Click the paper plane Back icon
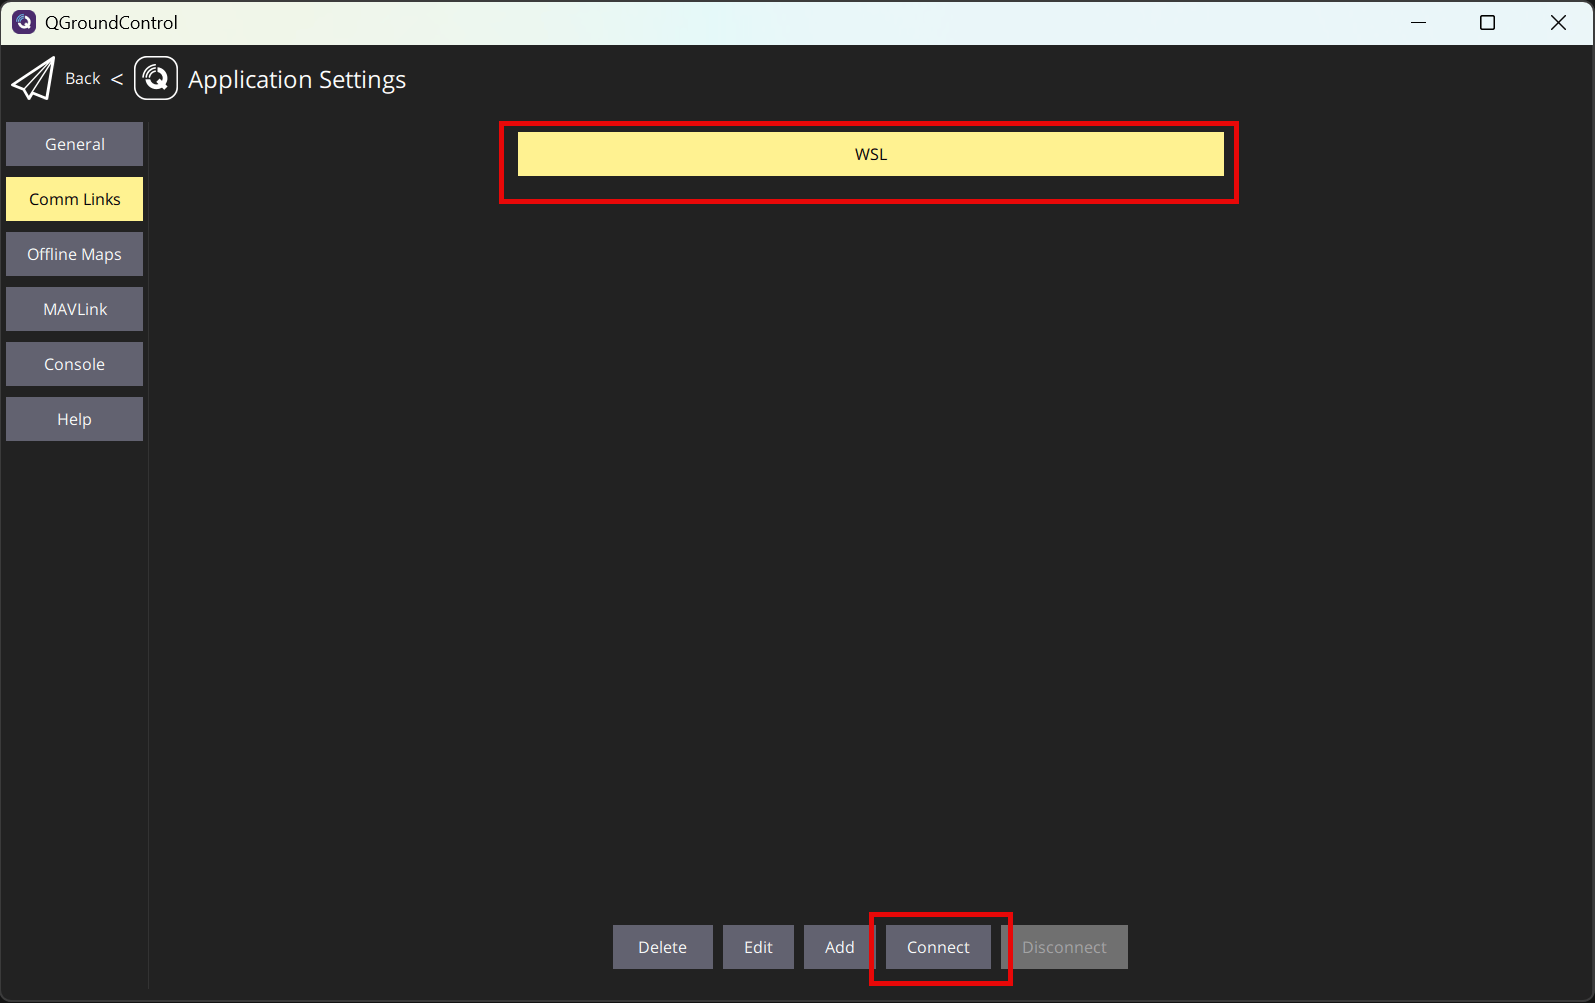Viewport: 1595px width, 1003px height. (33, 79)
